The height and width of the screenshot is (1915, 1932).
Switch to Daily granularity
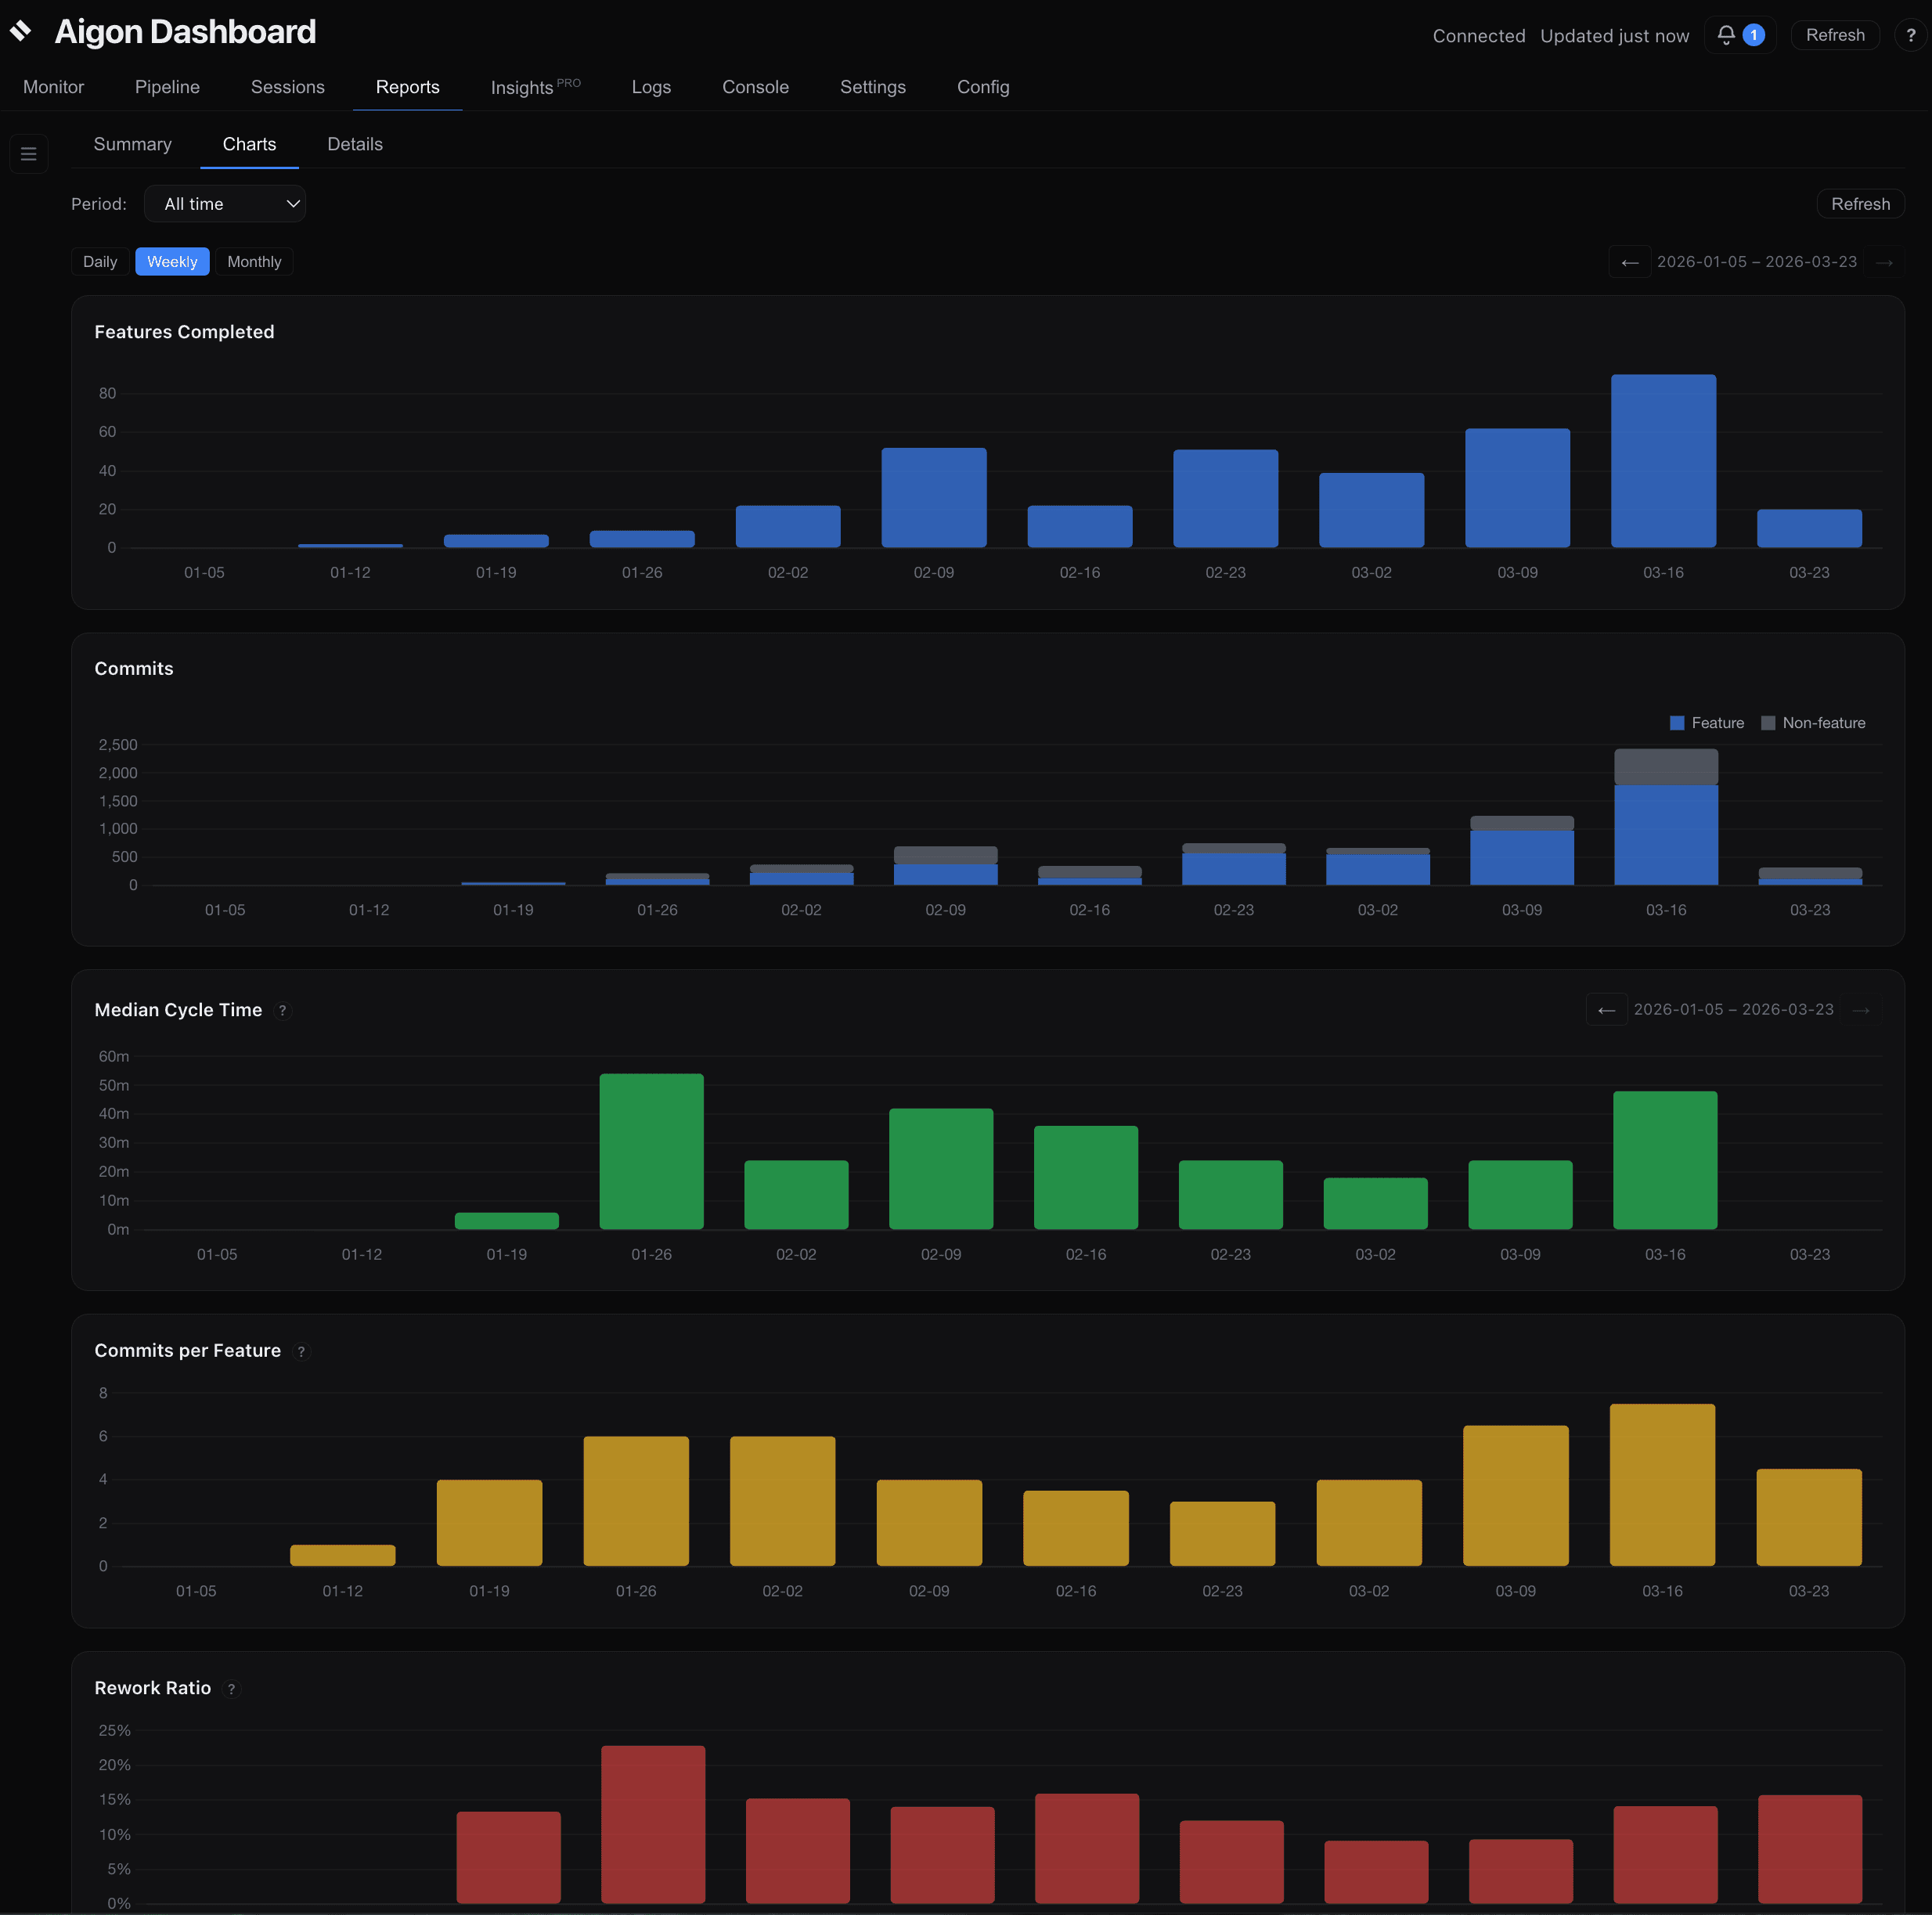(100, 261)
